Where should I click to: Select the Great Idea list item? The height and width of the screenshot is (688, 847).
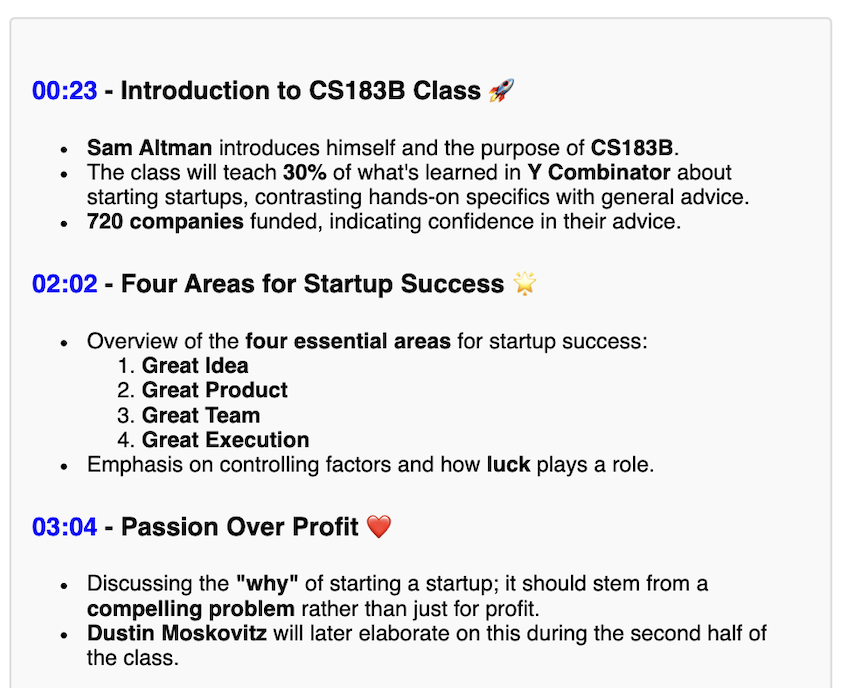pyautogui.click(x=195, y=366)
